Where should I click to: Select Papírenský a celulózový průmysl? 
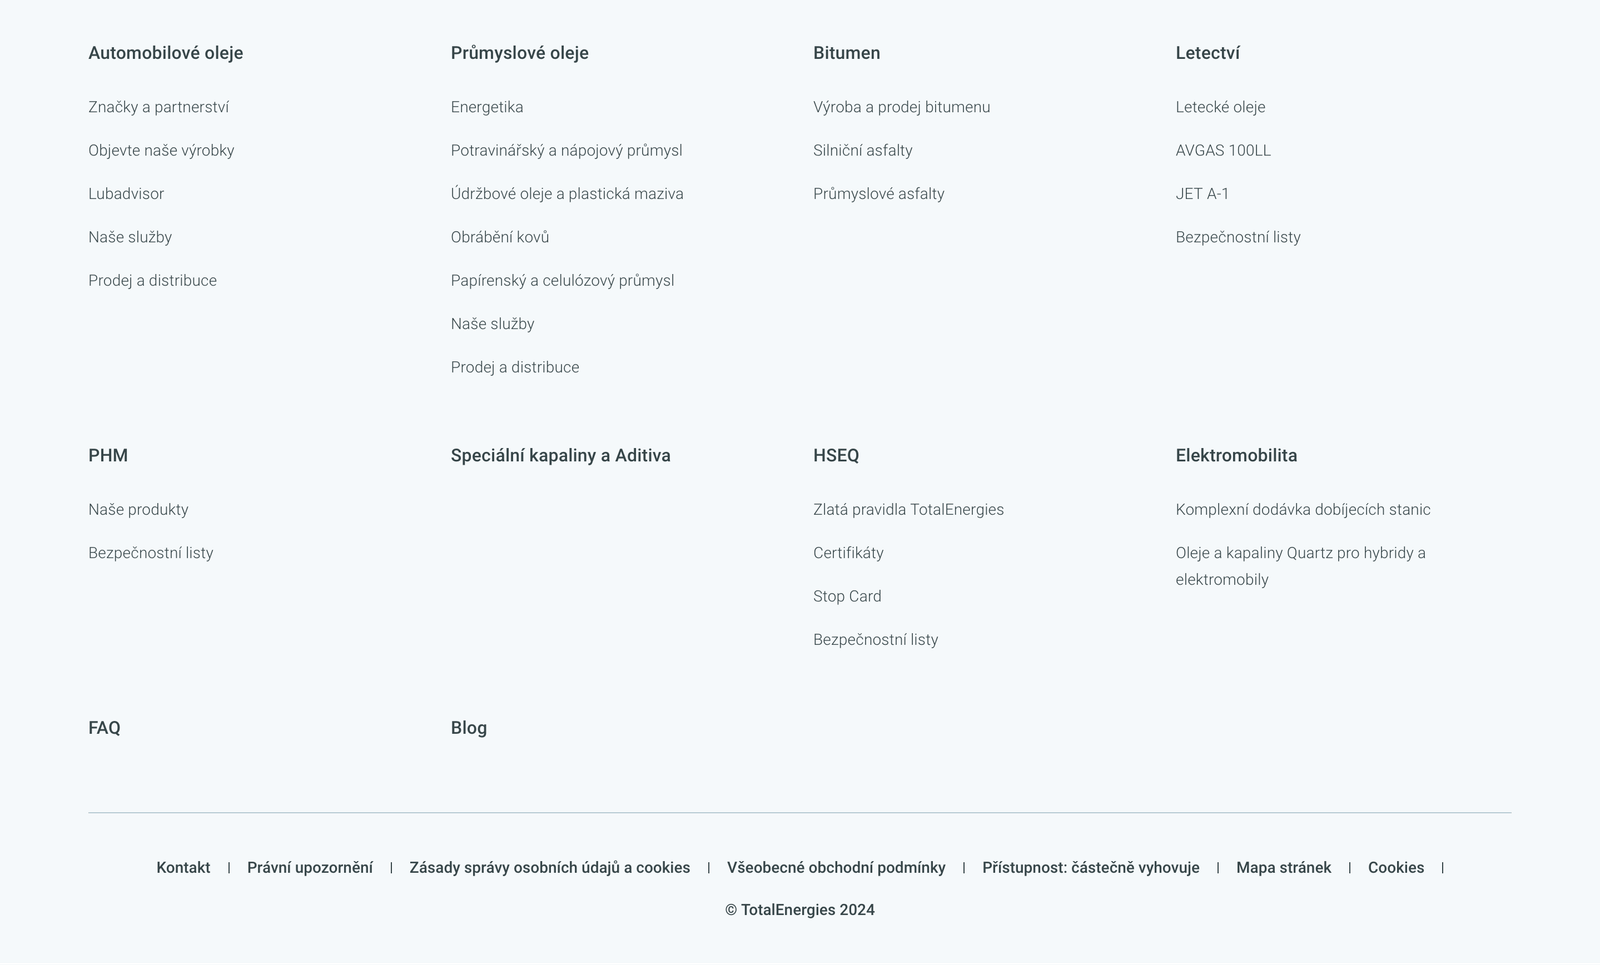pyautogui.click(x=562, y=280)
